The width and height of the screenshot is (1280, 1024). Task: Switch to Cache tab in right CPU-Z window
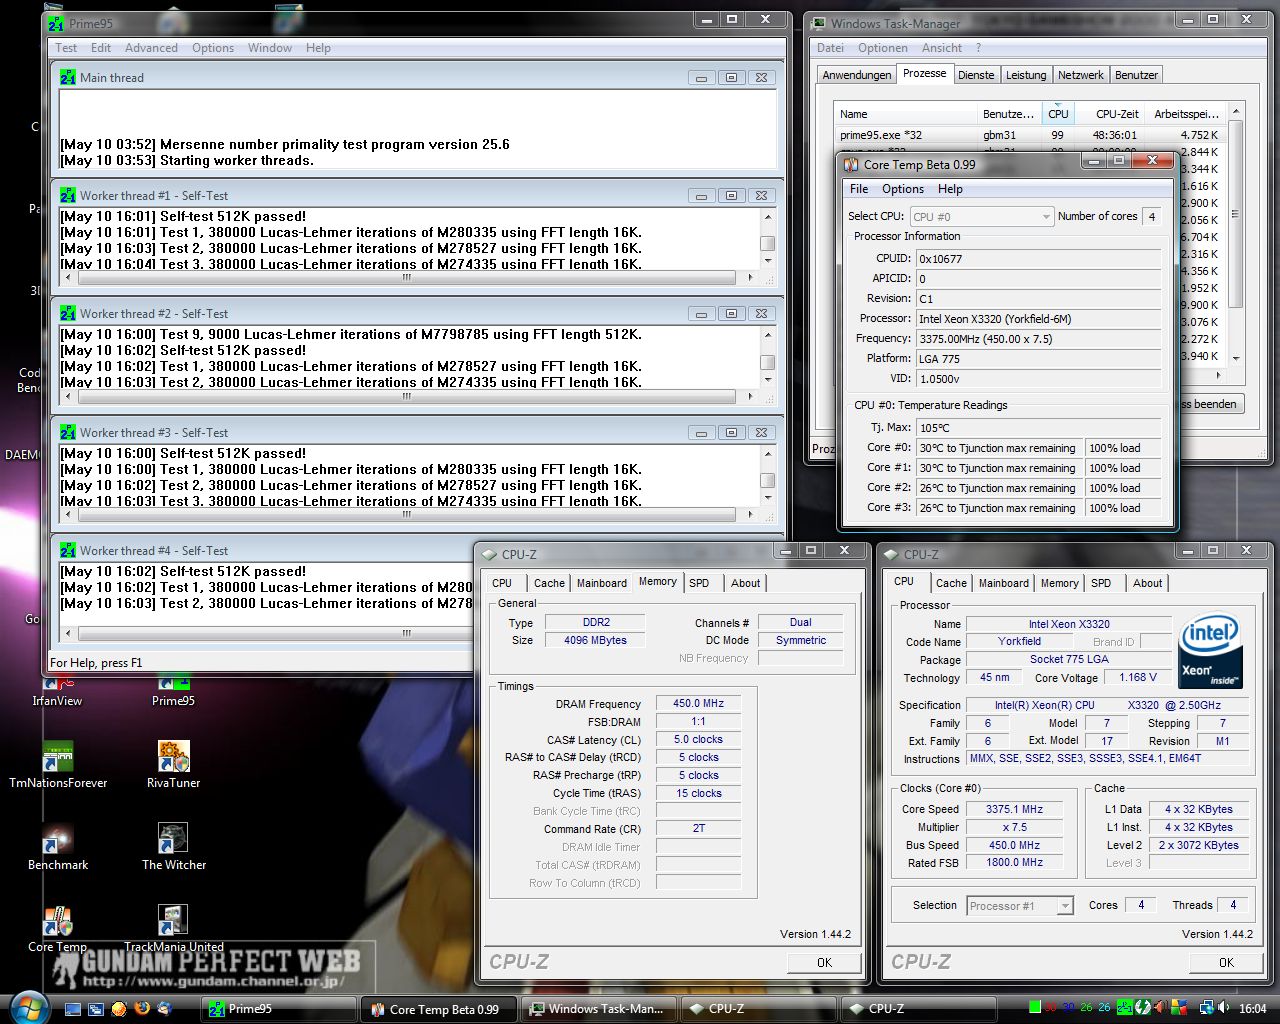coord(951,583)
